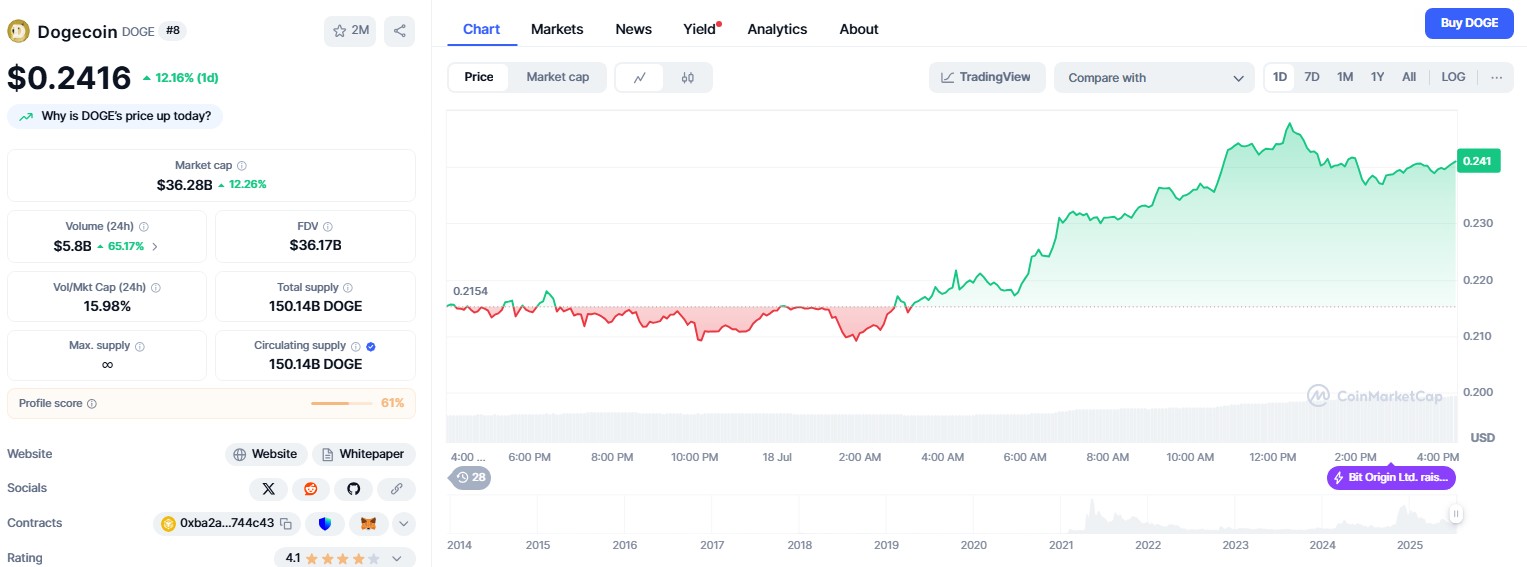Screen dimensions: 1527x567
Task: Open Dogecoin's GitHub repository
Action: (353, 489)
